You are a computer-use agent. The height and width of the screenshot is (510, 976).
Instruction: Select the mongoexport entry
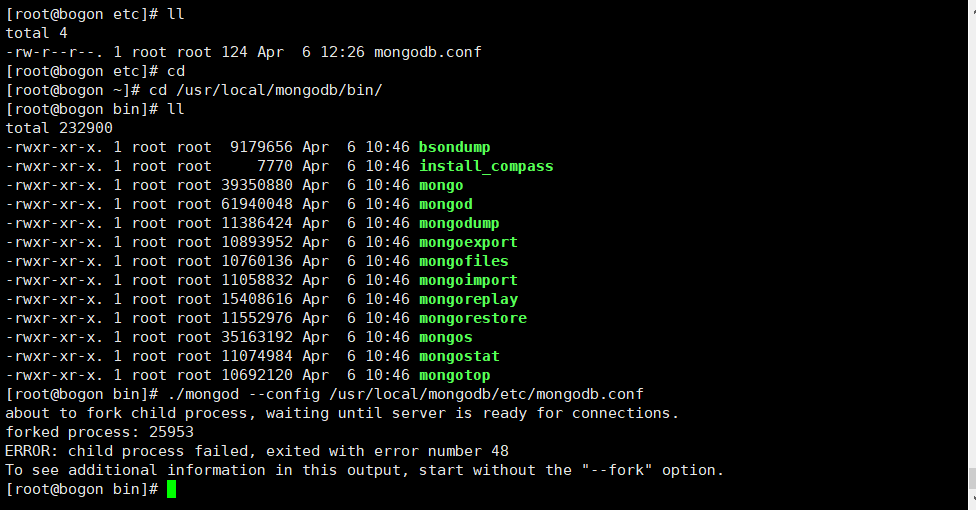pos(468,242)
